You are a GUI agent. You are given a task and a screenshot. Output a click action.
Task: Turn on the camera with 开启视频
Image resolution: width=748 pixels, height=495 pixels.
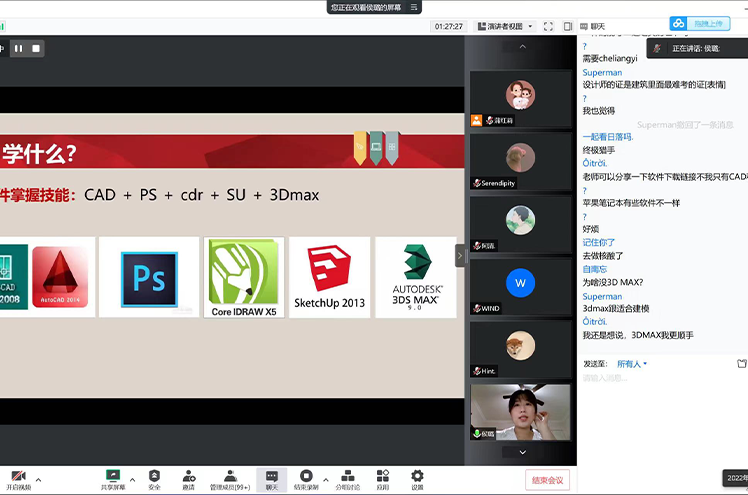click(18, 480)
